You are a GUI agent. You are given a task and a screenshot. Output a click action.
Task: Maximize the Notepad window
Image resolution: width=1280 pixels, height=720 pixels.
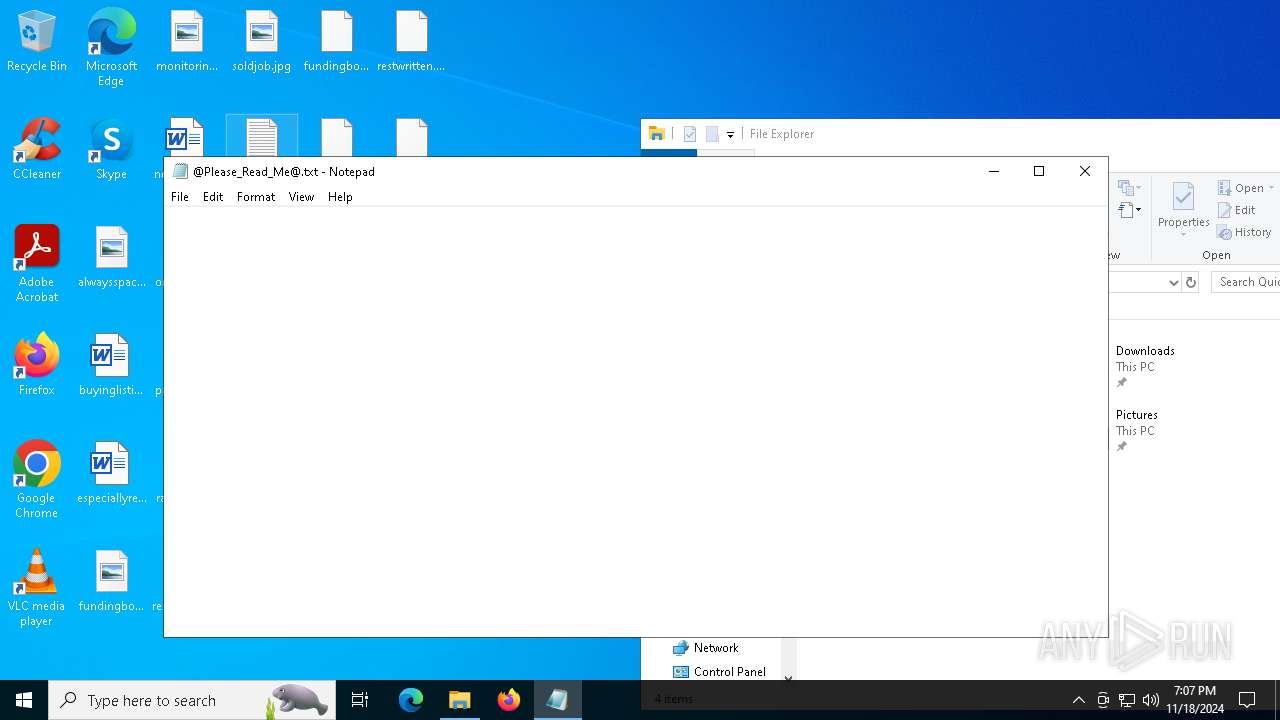[x=1039, y=171]
